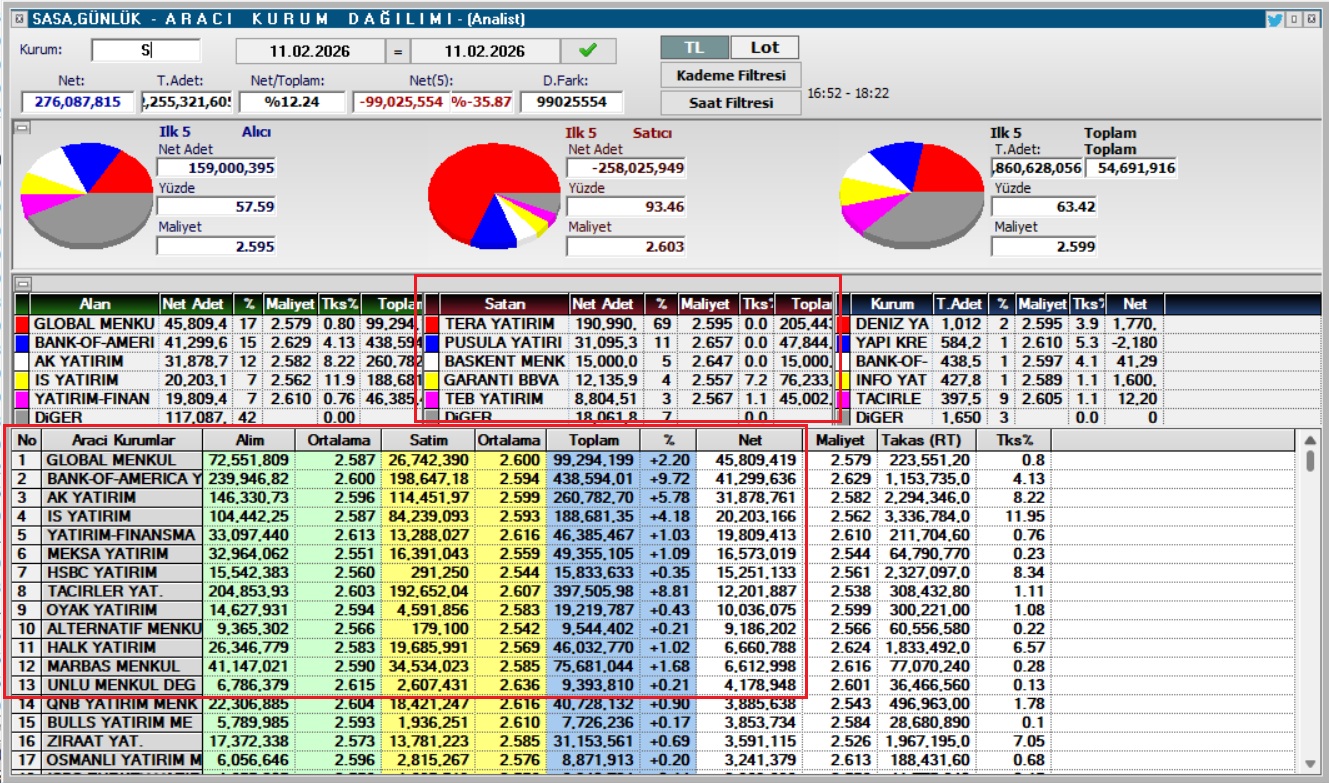1329x783 pixels.
Task: Click the Twitter bird icon in title bar
Action: click(1274, 19)
